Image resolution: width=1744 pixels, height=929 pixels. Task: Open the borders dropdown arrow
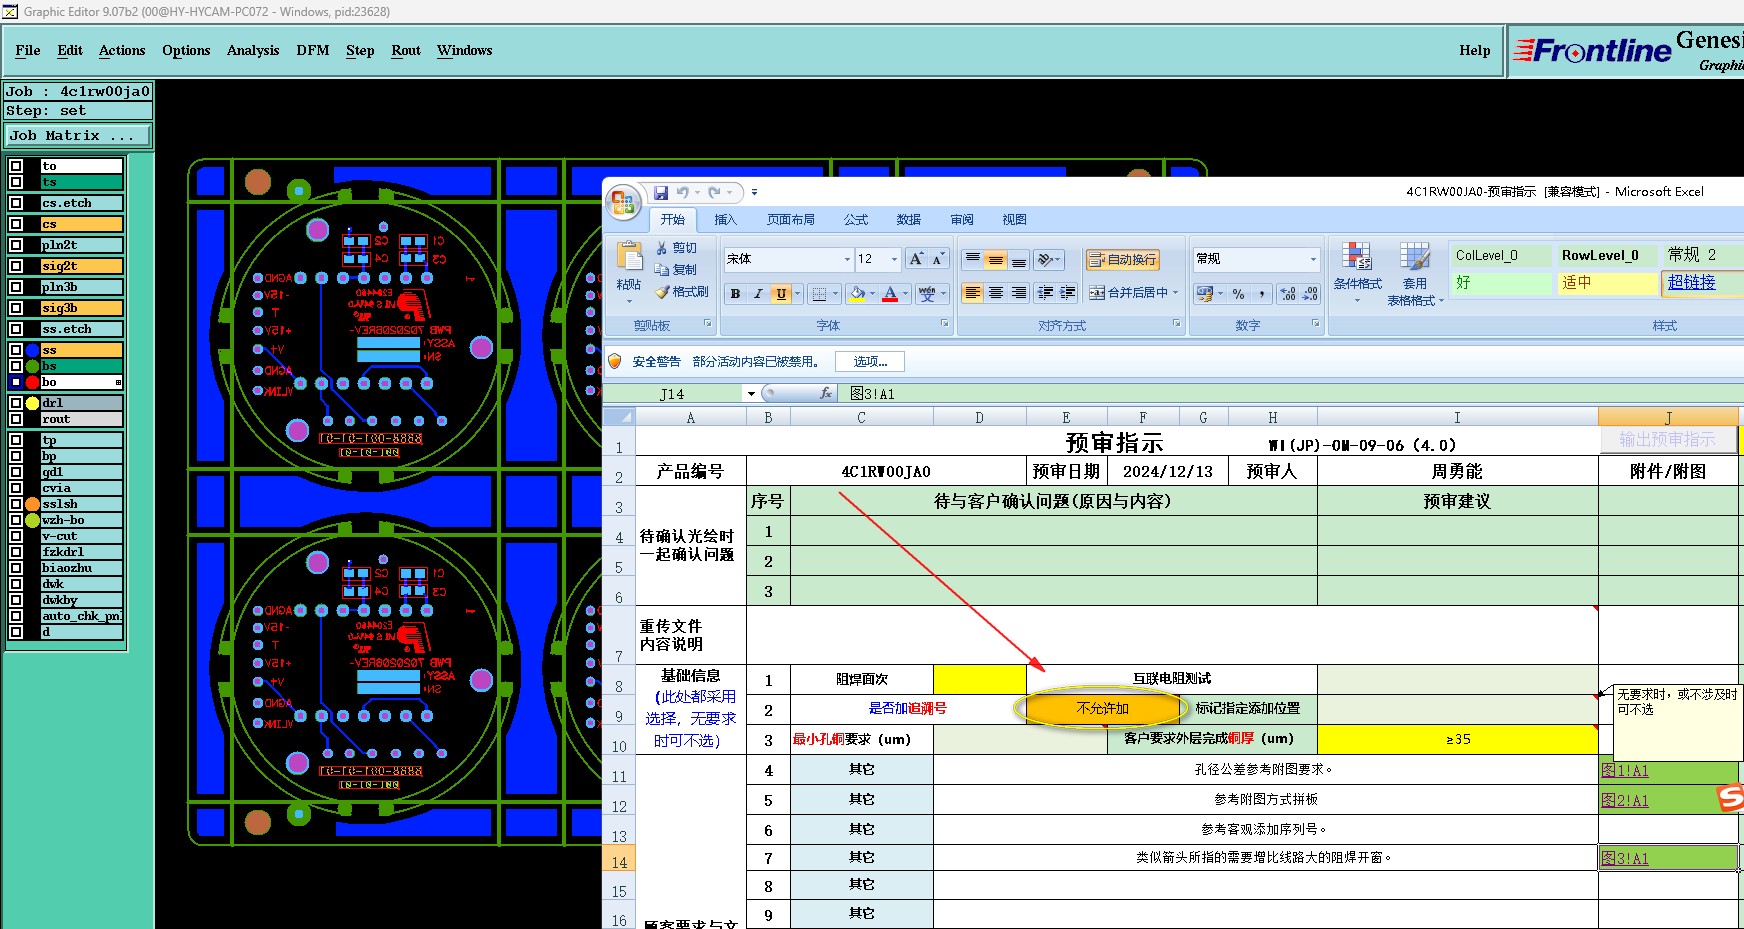click(835, 294)
